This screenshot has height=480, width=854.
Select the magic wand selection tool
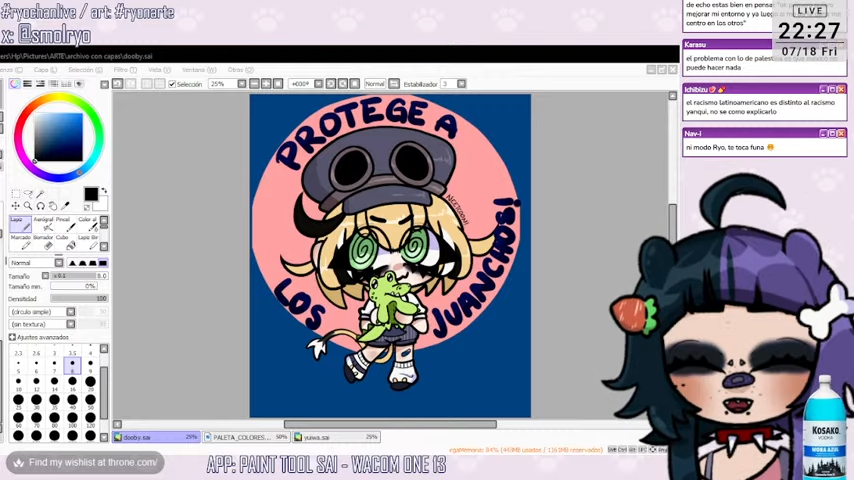41,194
